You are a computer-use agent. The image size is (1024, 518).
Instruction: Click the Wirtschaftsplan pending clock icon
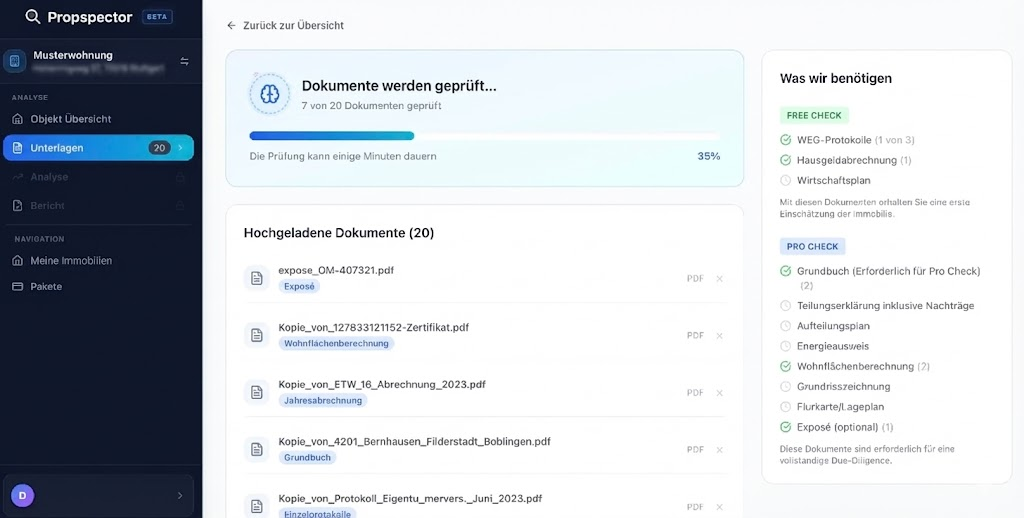(786, 180)
